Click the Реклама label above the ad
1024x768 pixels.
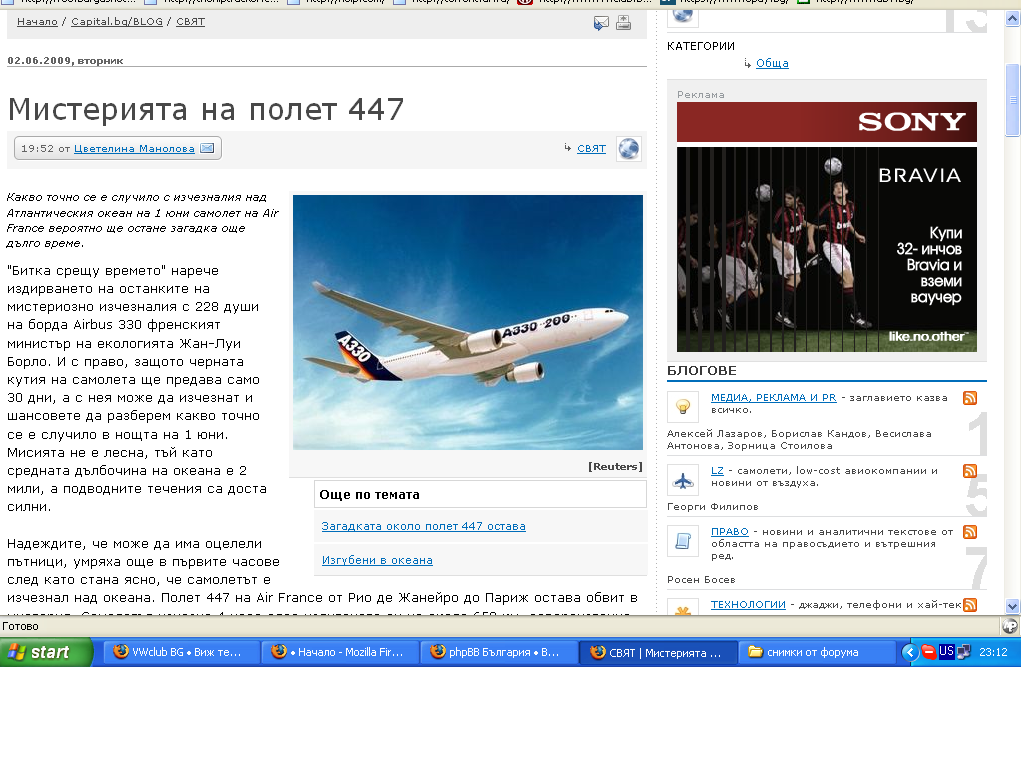[701, 95]
